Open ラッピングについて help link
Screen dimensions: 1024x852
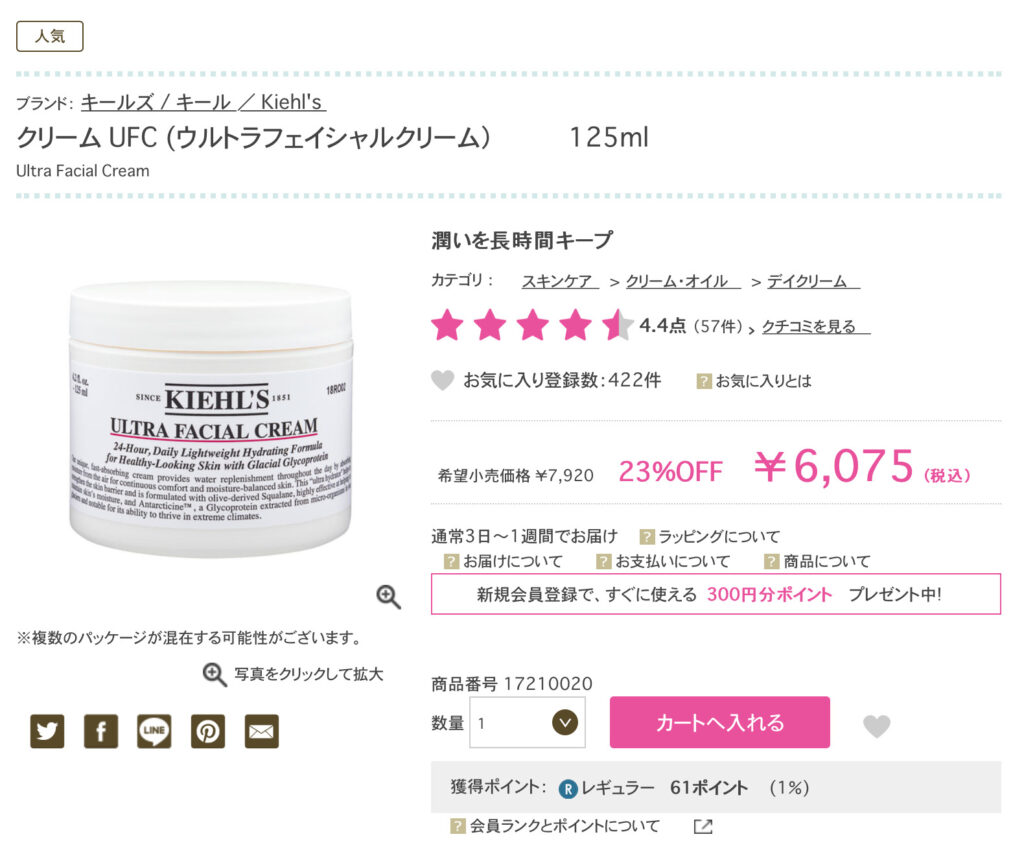718,537
